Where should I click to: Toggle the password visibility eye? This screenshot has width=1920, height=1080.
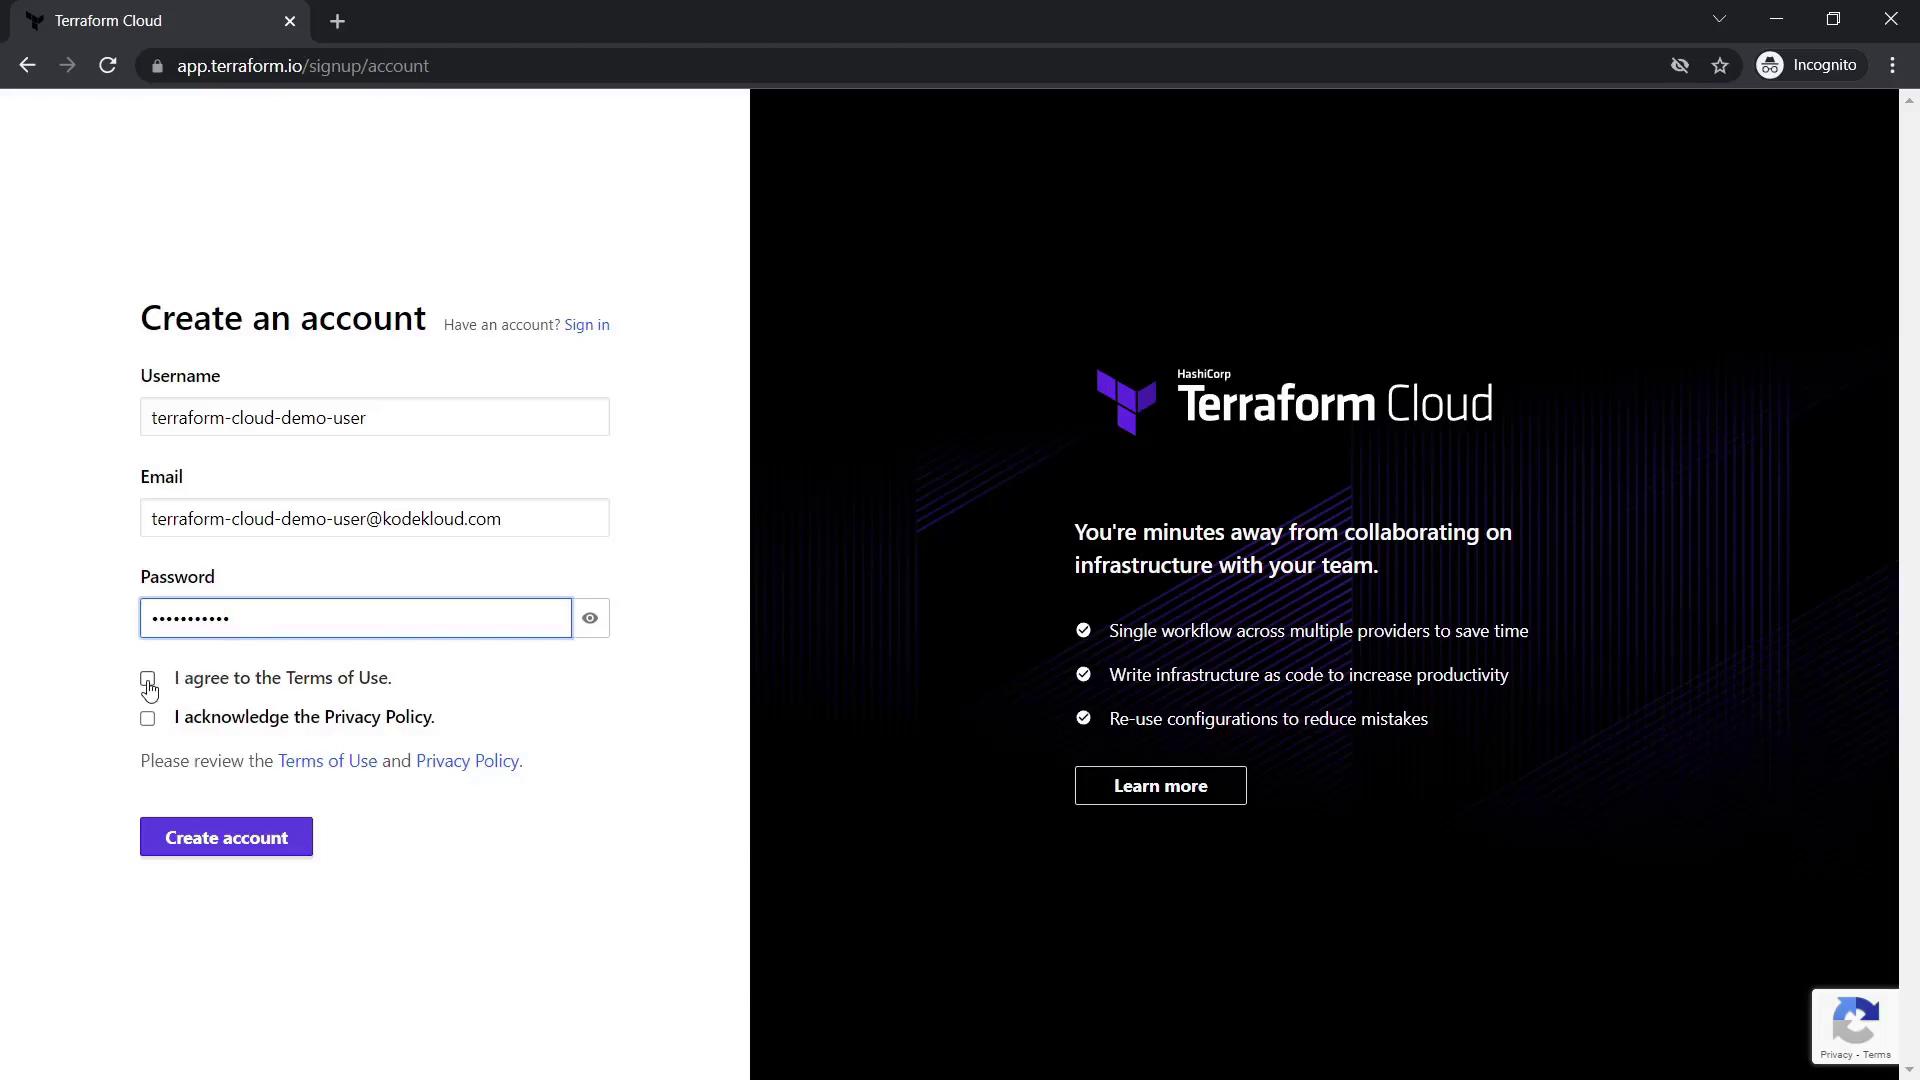590,618
